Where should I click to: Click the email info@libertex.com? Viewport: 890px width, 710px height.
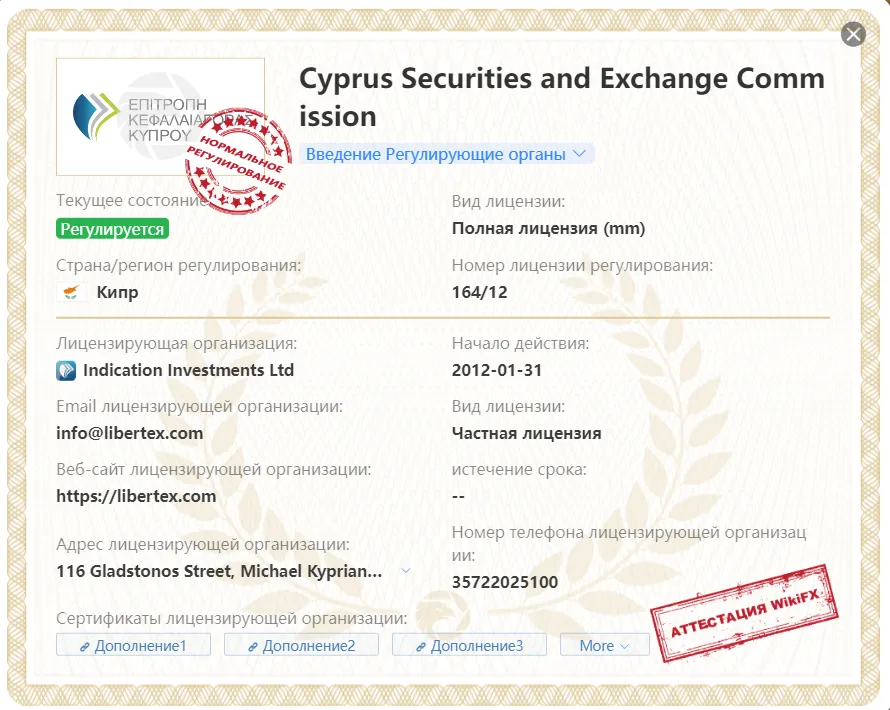point(129,433)
